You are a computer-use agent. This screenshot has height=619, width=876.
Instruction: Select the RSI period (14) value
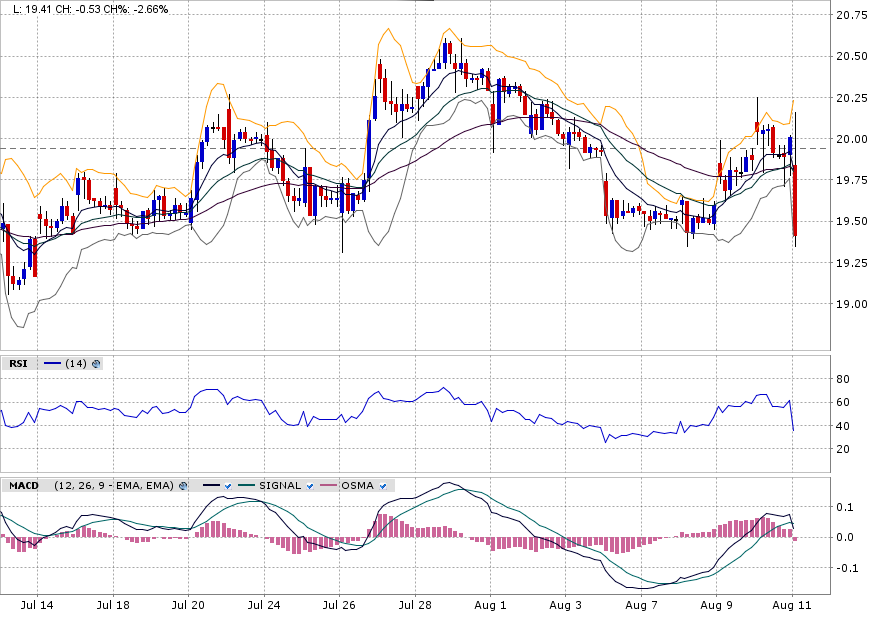click(x=76, y=364)
